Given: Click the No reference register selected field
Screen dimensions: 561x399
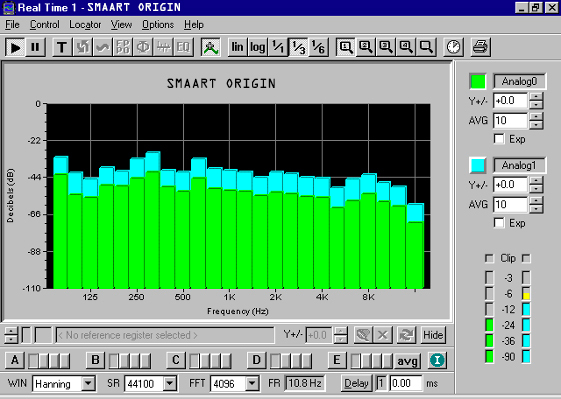Looking at the screenshot, I should click(165, 335).
